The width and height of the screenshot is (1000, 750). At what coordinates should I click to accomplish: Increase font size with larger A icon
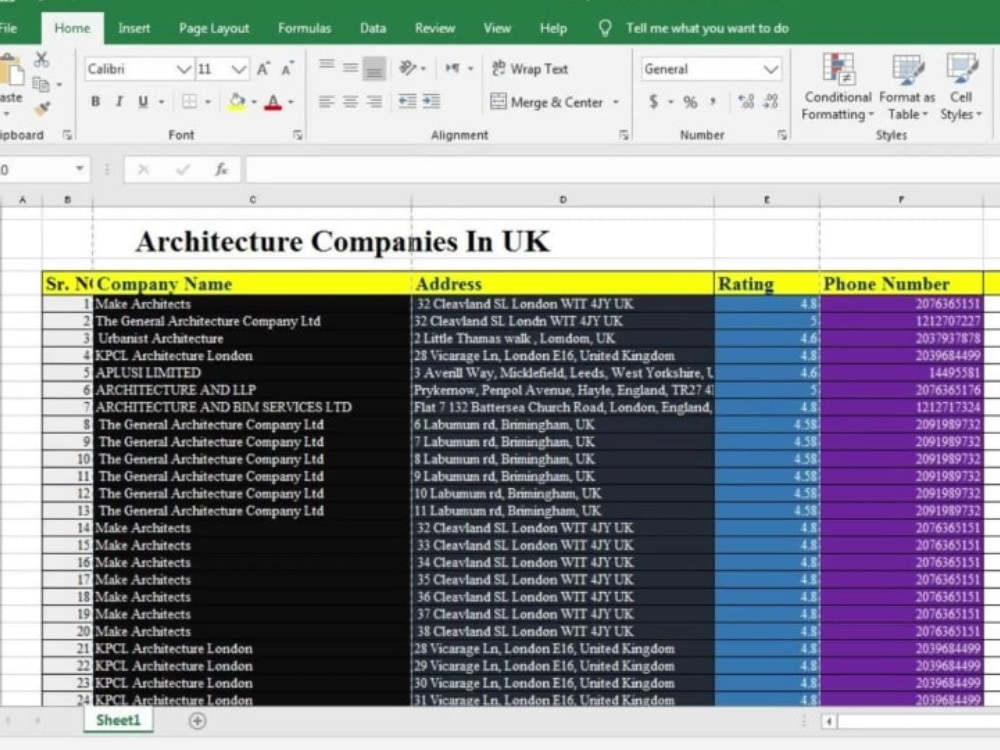pyautogui.click(x=263, y=69)
